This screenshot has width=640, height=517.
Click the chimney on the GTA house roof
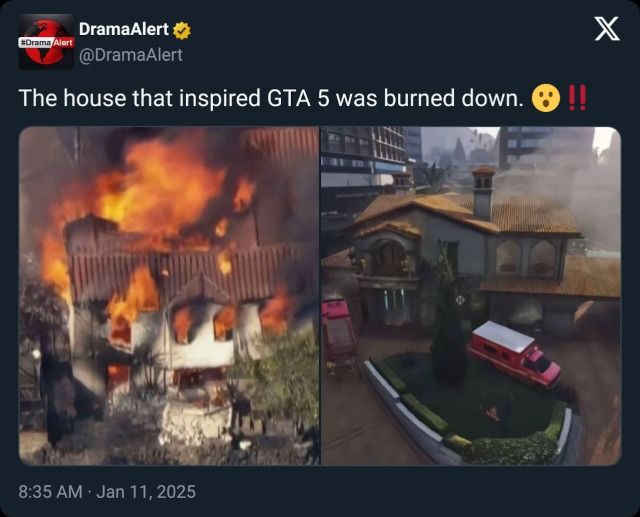483,193
